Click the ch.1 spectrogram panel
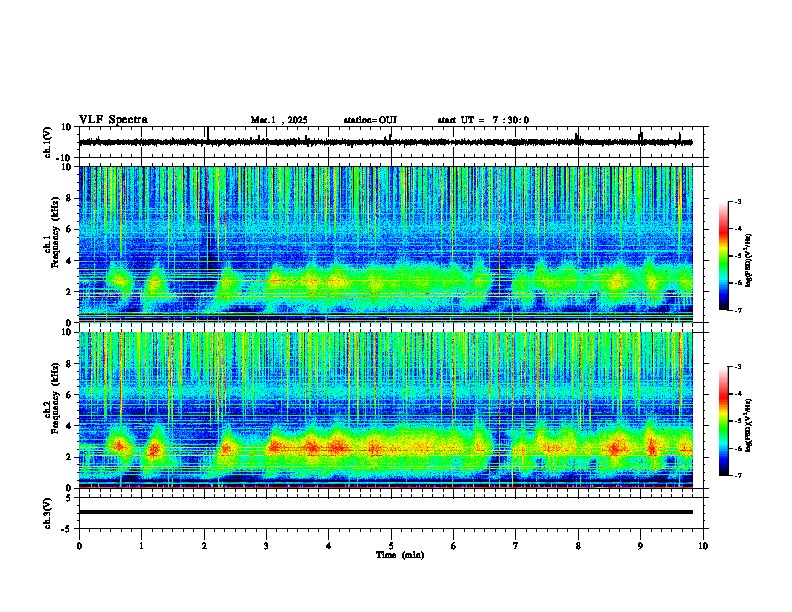Screen dimensions: 792x612 (385, 244)
